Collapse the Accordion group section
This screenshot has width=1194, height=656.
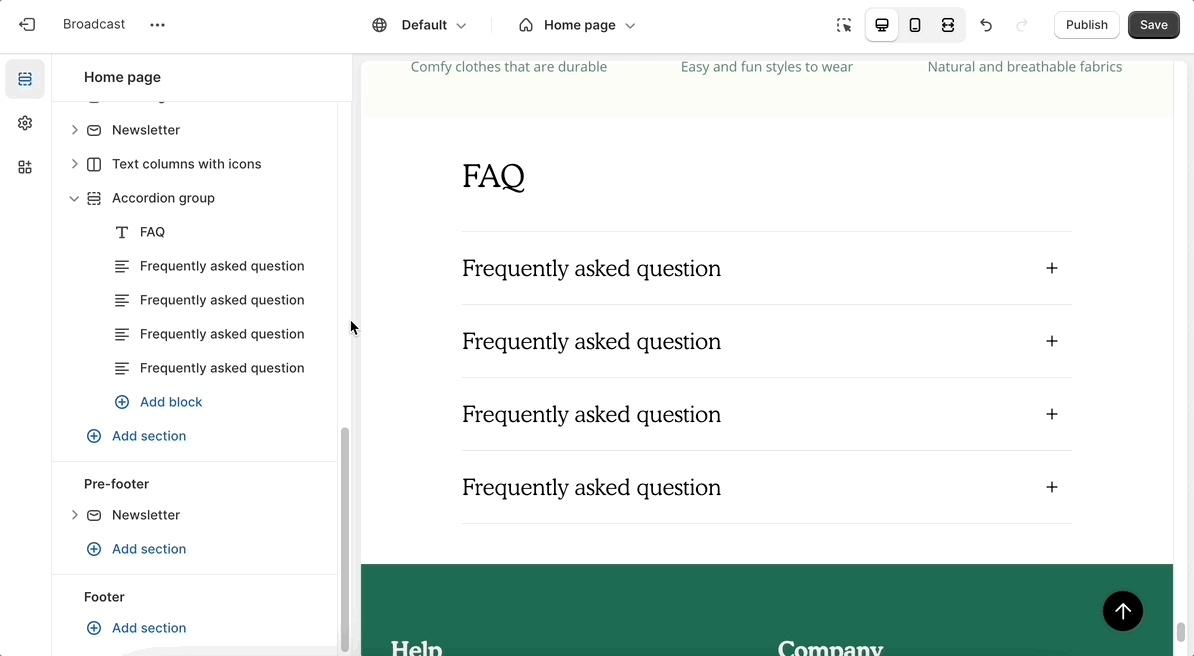(x=74, y=198)
